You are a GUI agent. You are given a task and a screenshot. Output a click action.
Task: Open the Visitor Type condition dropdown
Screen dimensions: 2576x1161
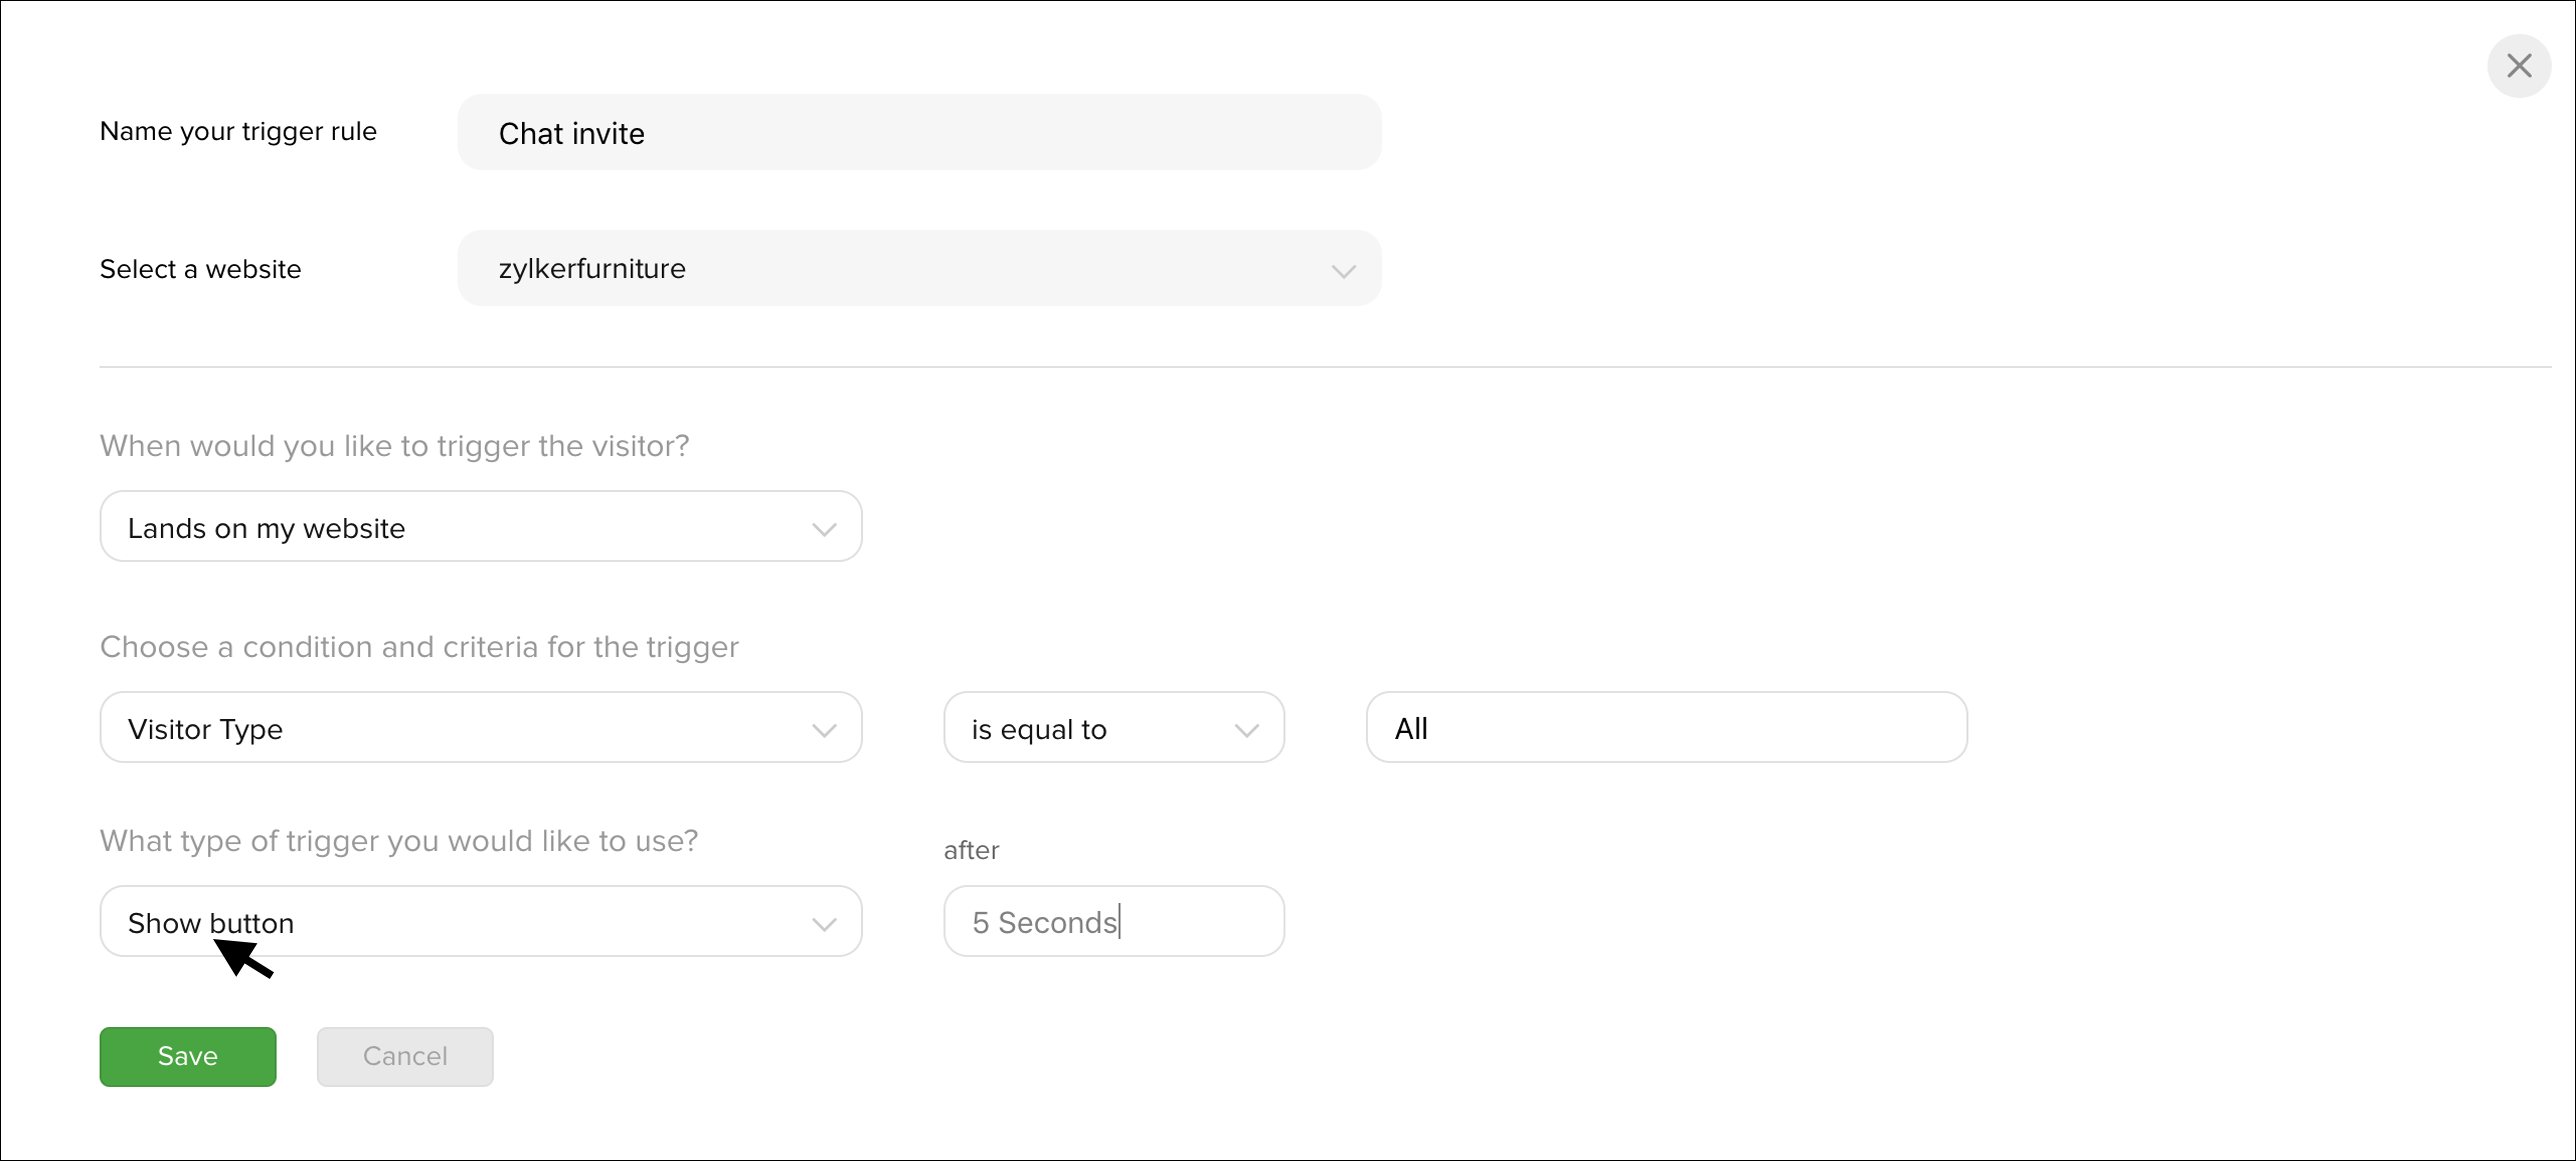coord(481,728)
